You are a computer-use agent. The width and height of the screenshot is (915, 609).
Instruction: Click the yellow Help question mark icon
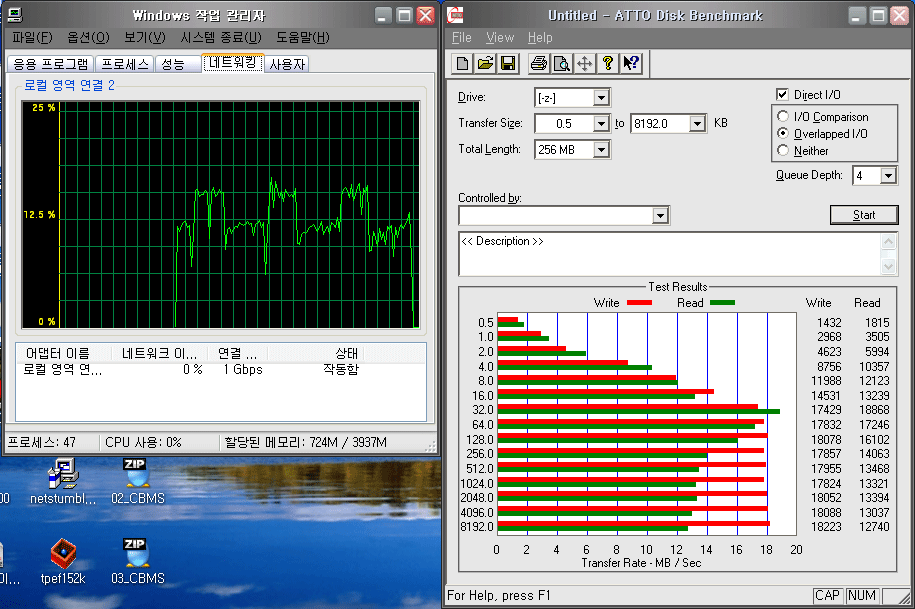click(x=607, y=63)
